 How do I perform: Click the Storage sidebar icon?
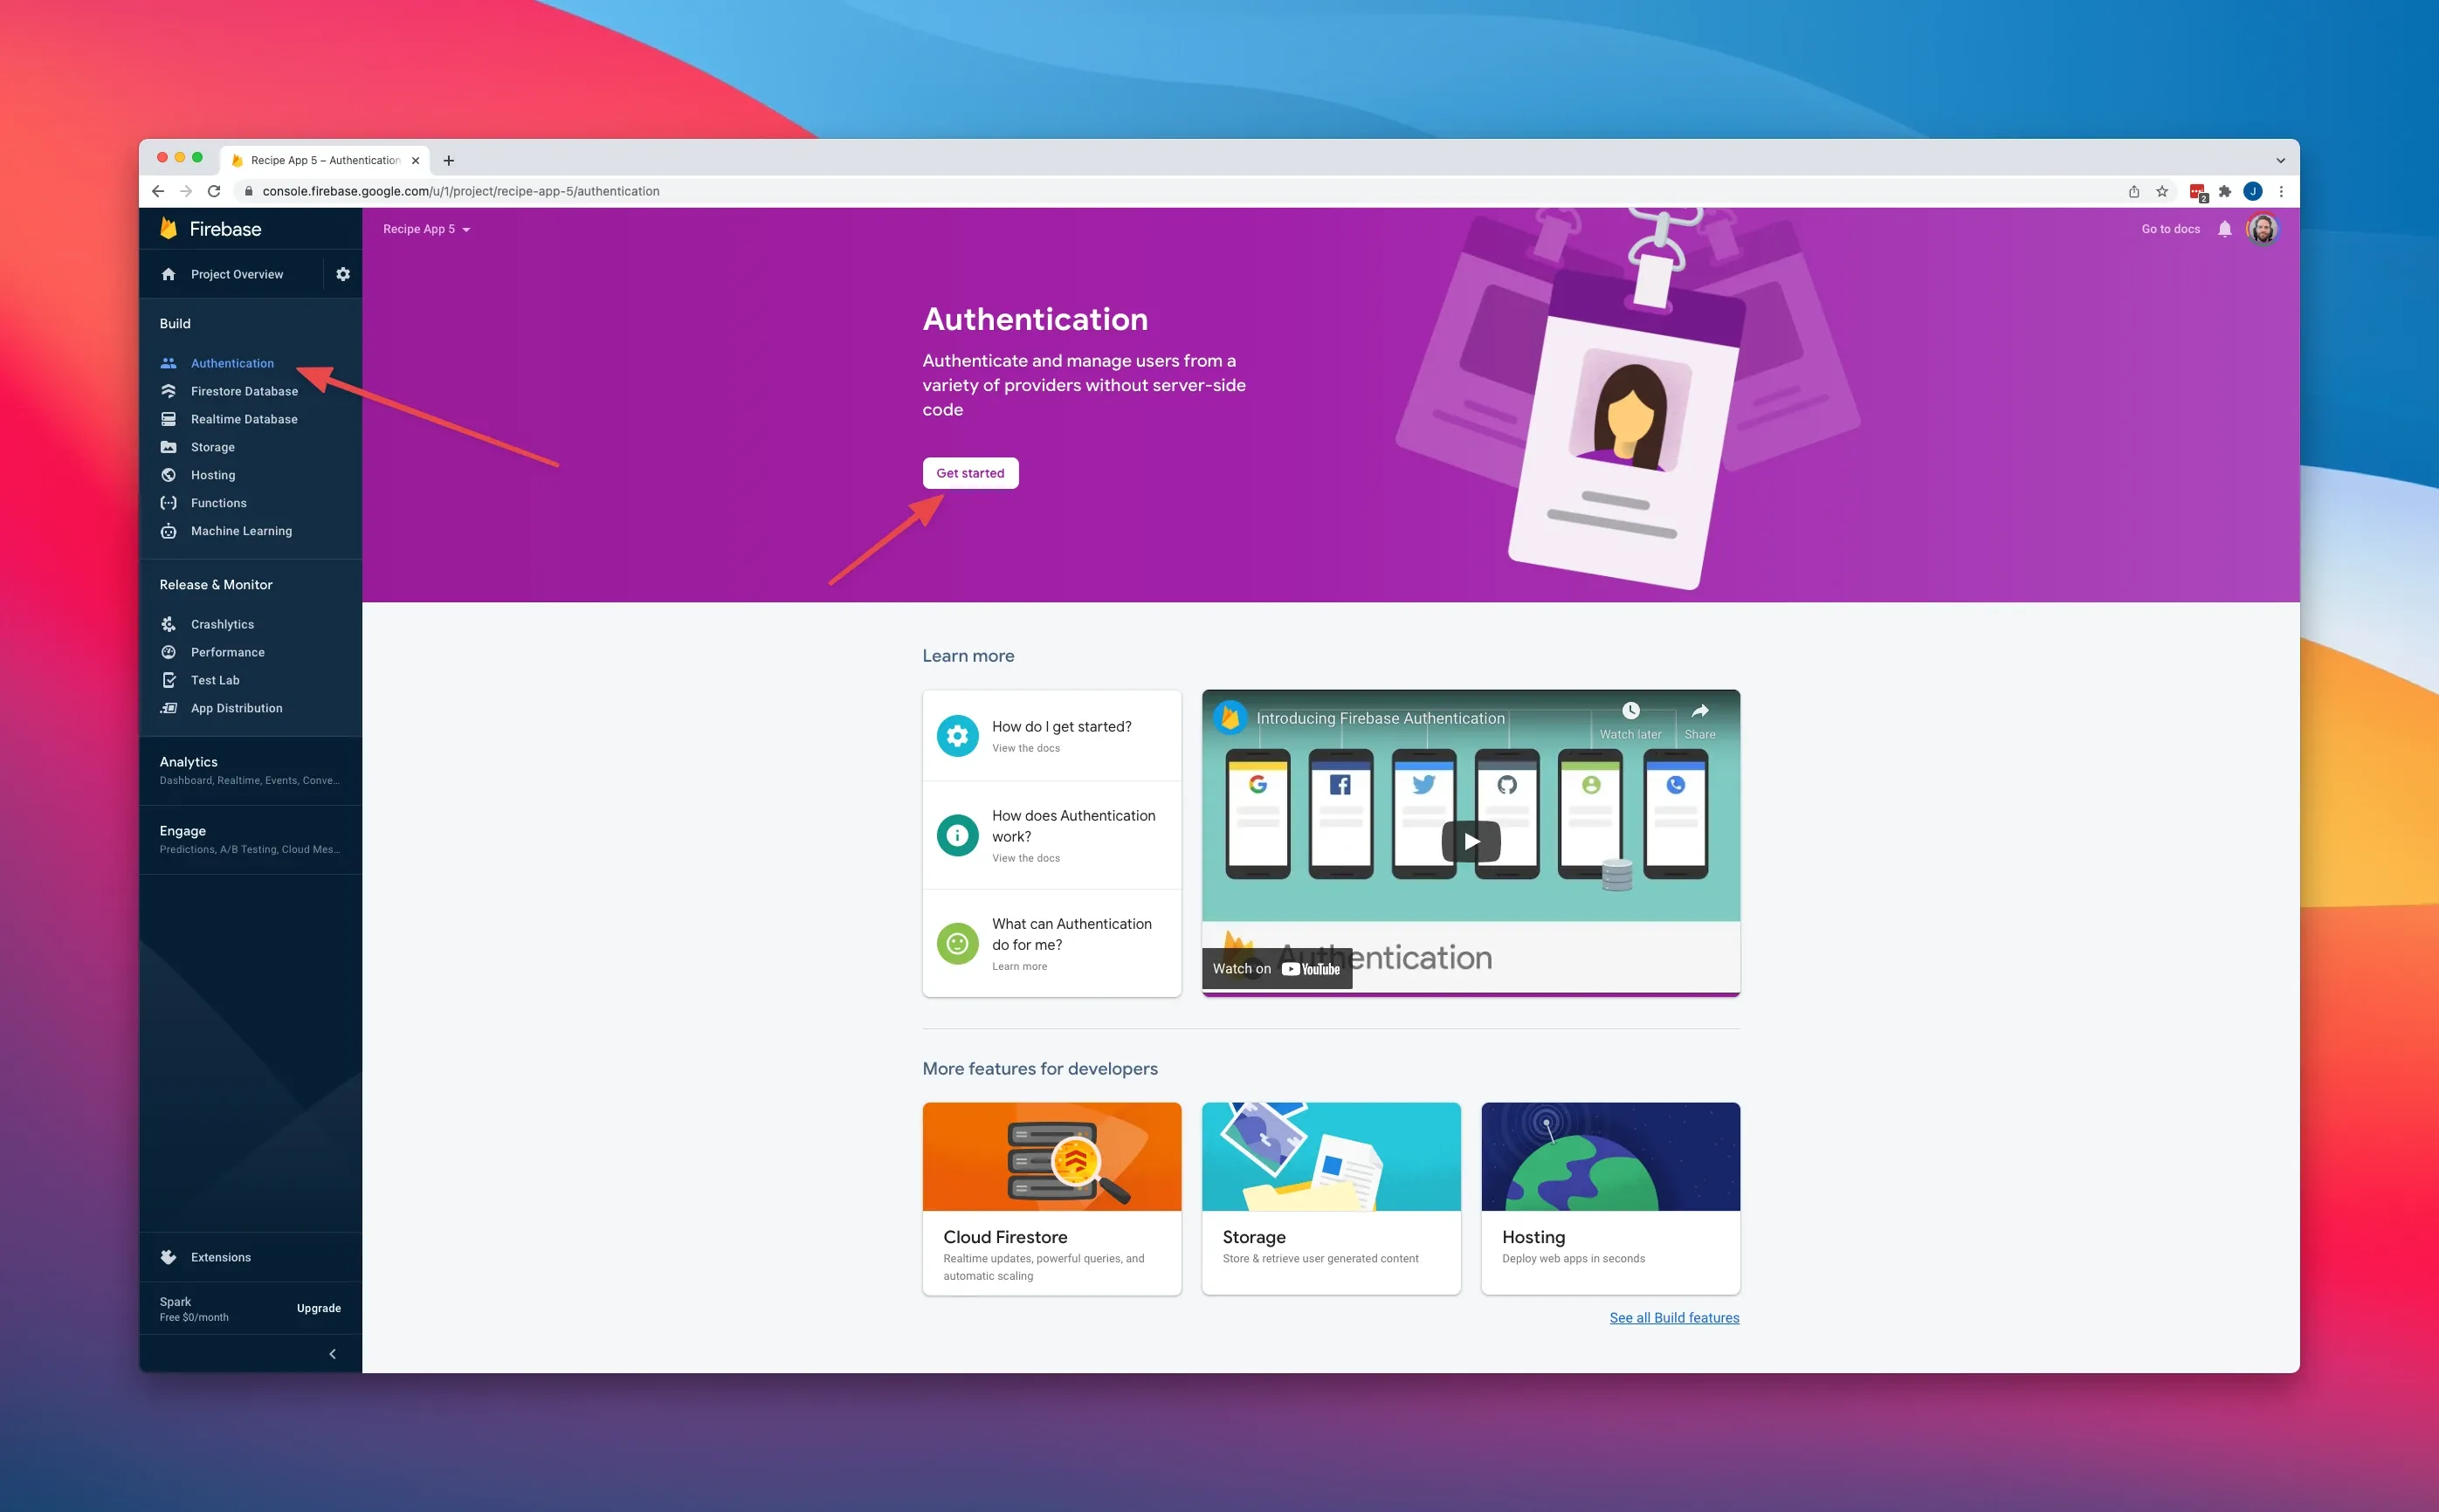tap(168, 446)
